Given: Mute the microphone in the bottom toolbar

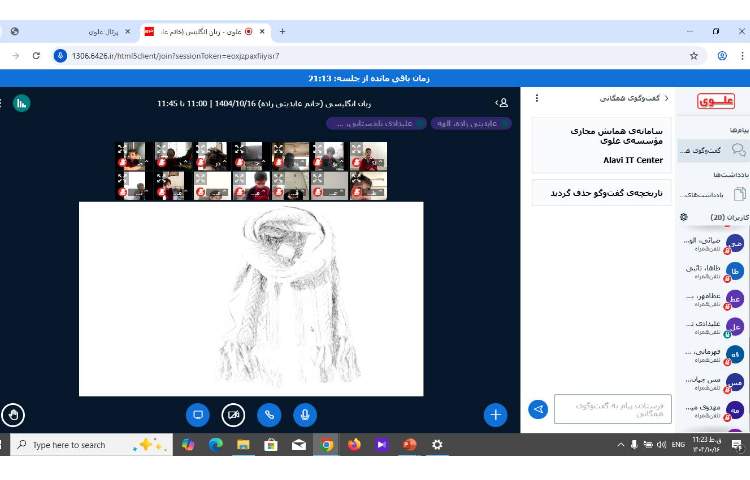Looking at the screenshot, I should (x=305, y=414).
